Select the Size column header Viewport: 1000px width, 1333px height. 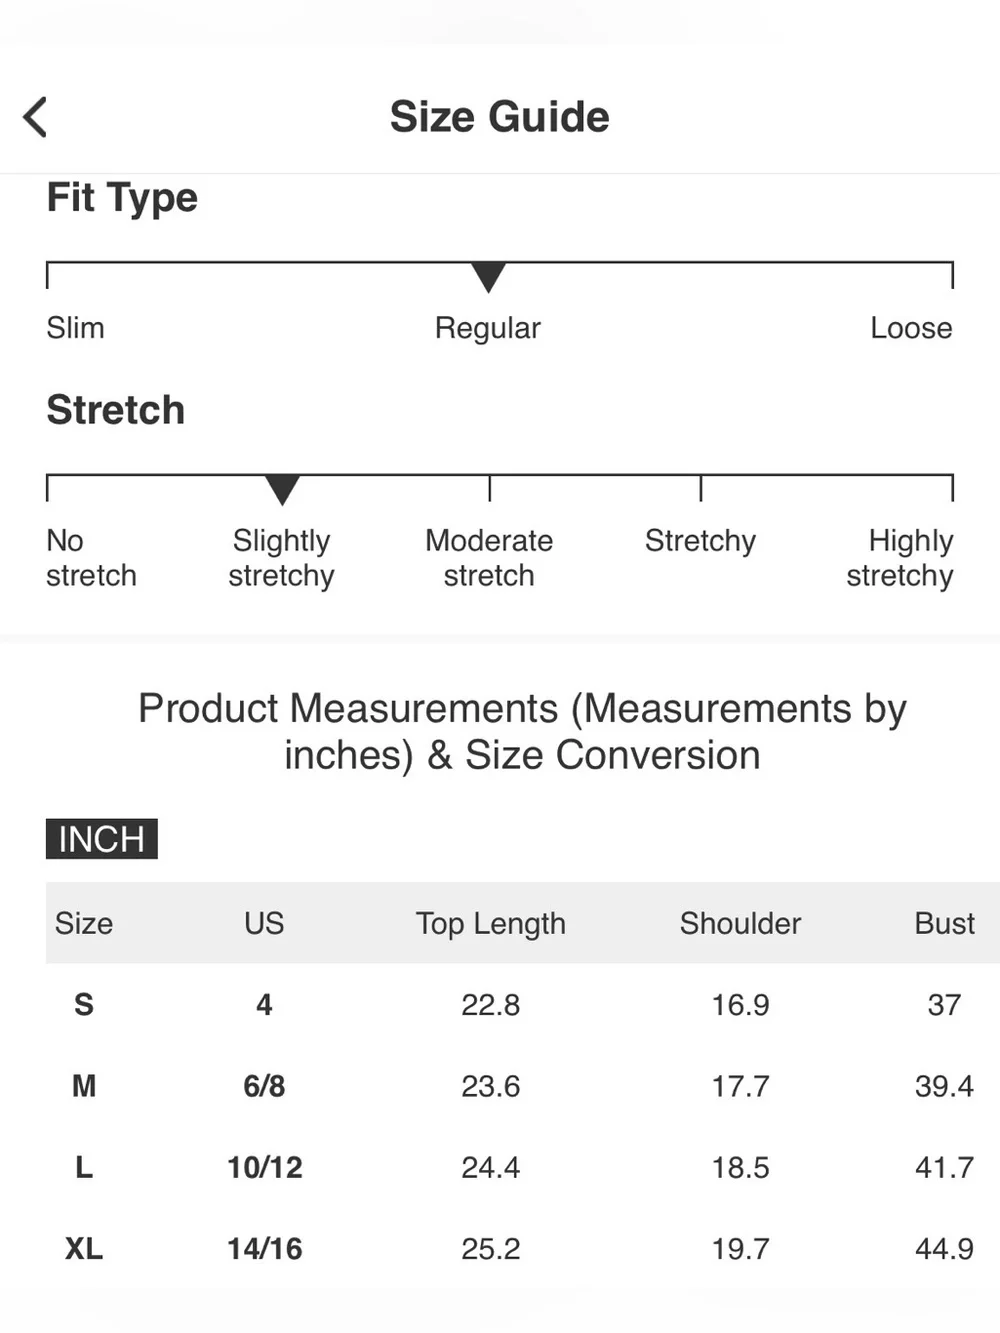(x=84, y=923)
